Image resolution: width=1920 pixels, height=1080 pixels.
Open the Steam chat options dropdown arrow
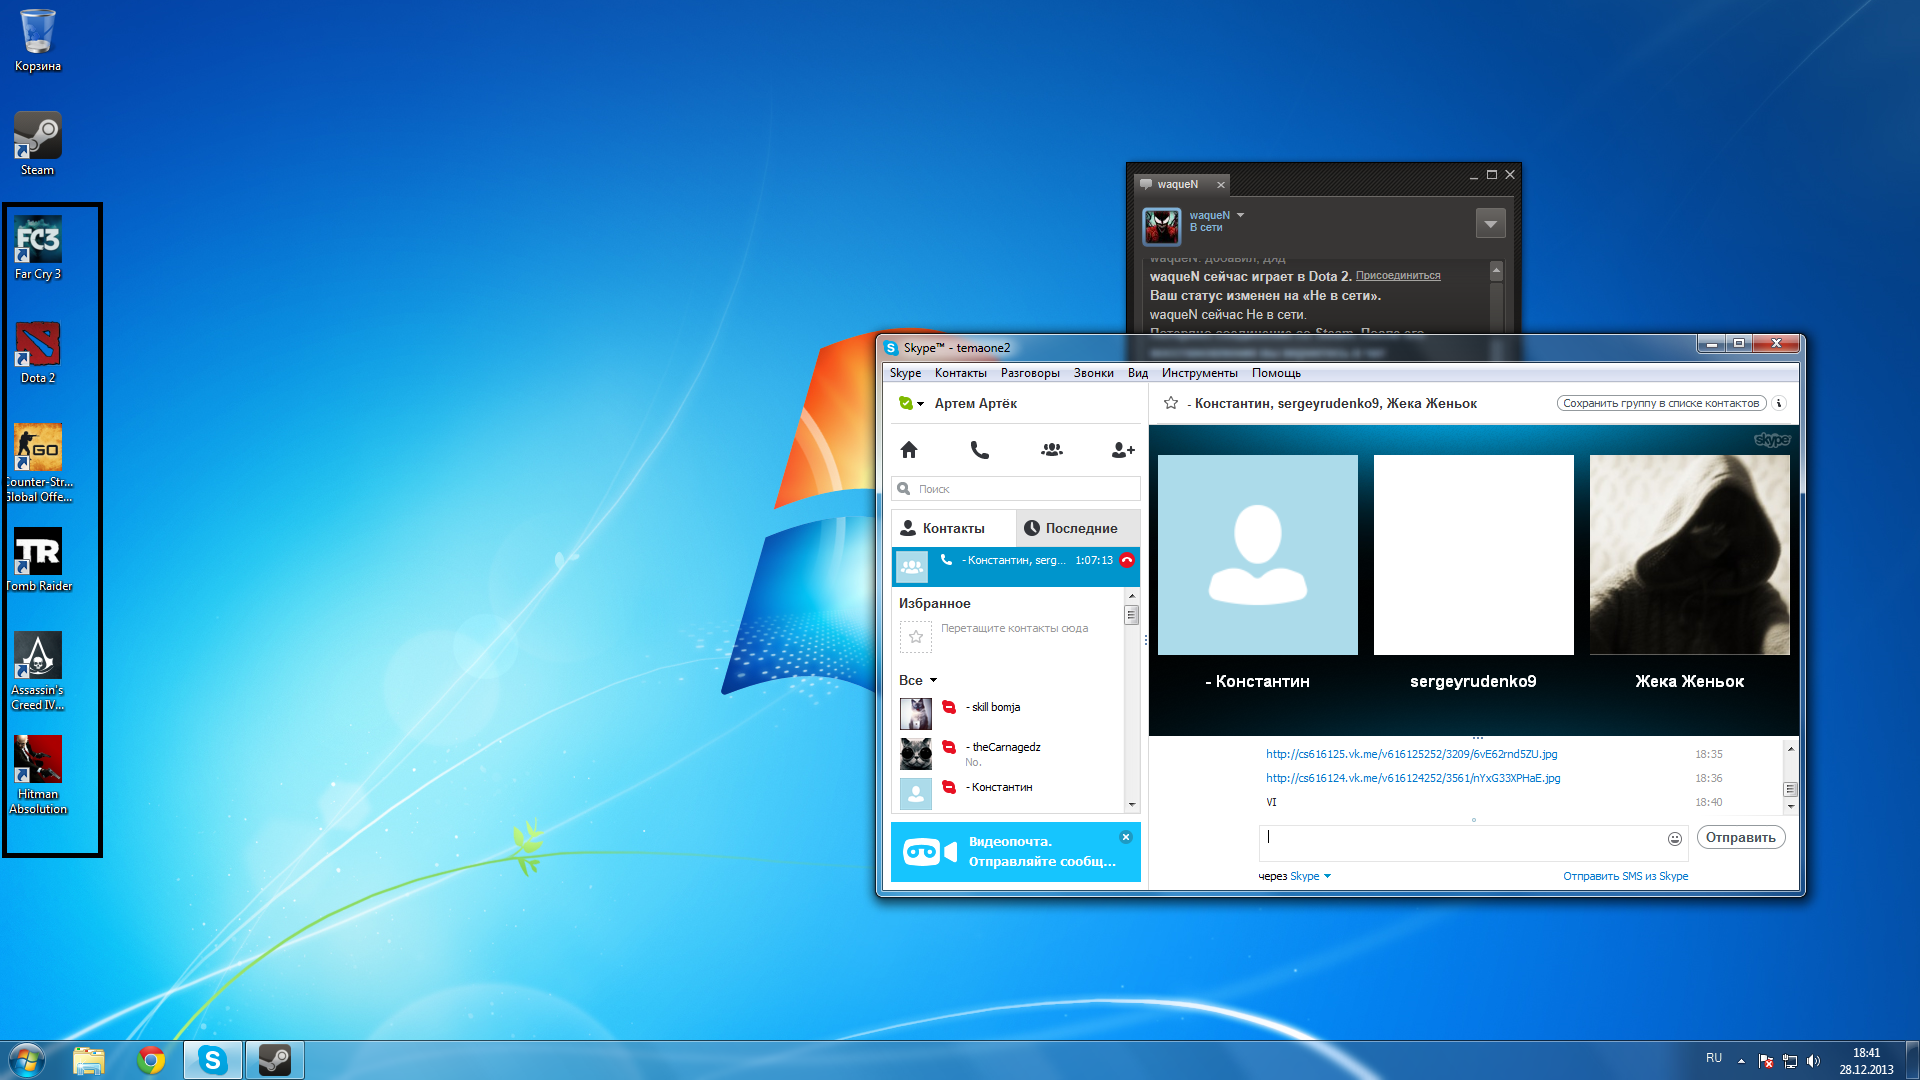(x=1490, y=223)
